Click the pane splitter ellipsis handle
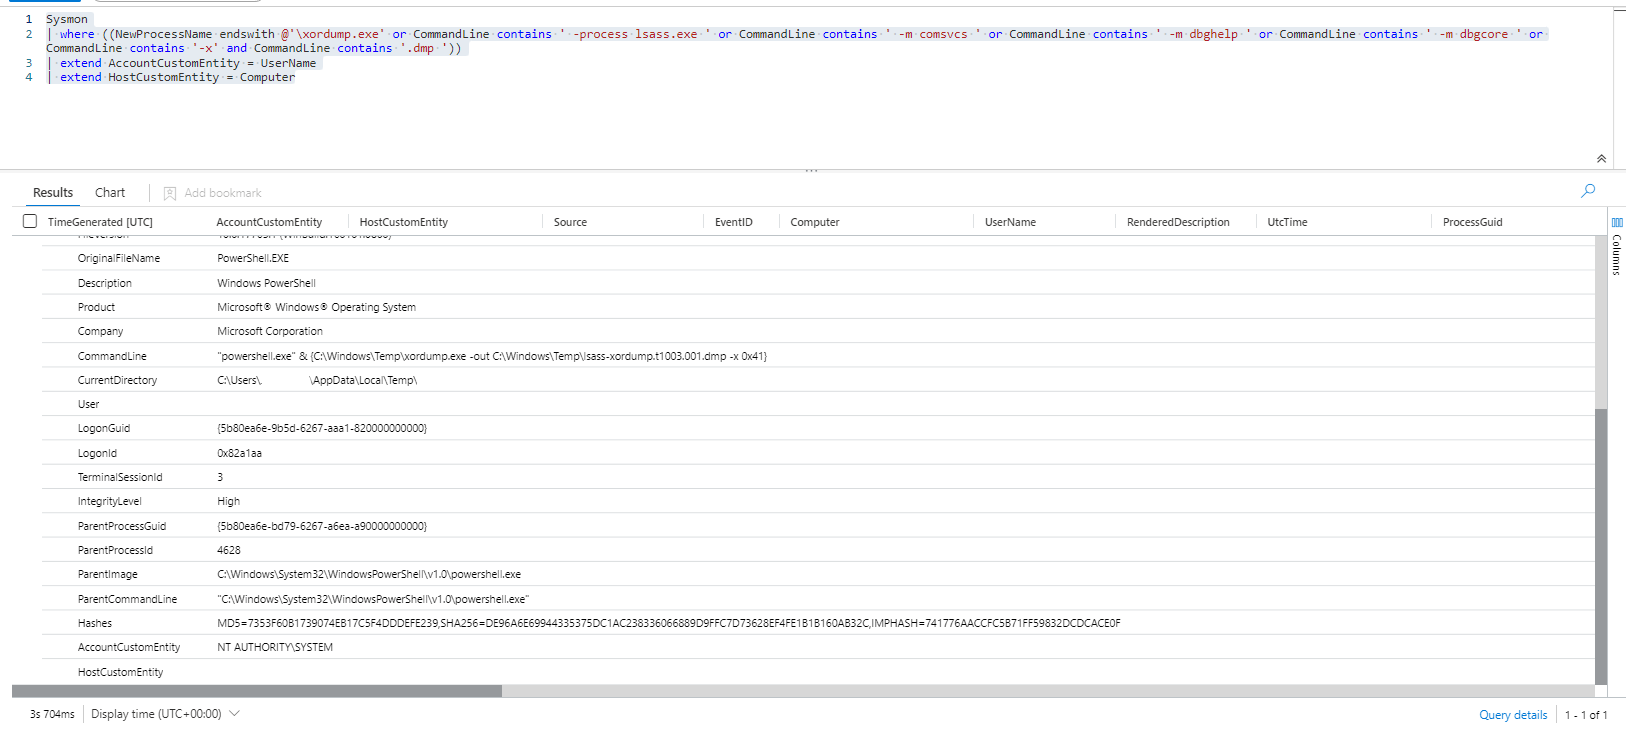The image size is (1631, 739). [811, 171]
